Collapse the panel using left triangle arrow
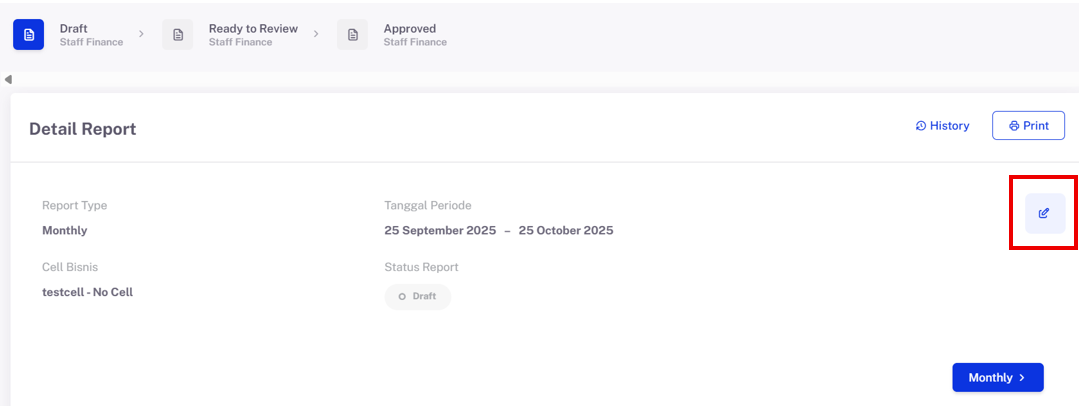Image resolution: width=1079 pixels, height=413 pixels. pyautogui.click(x=8, y=79)
